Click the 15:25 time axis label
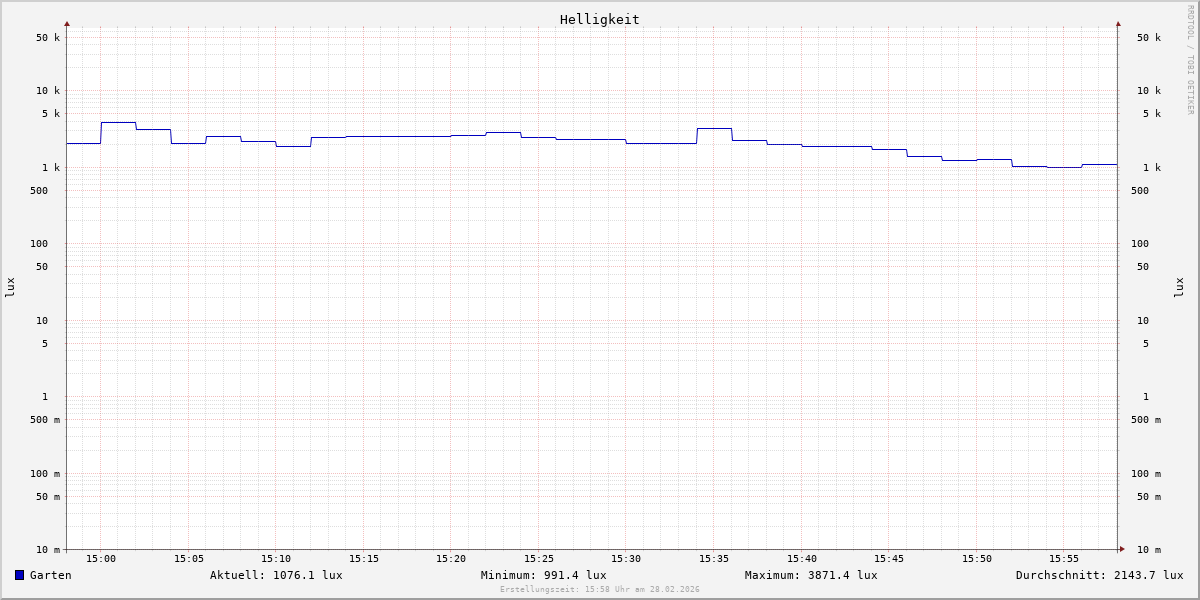The image size is (1200, 600). click(x=539, y=559)
